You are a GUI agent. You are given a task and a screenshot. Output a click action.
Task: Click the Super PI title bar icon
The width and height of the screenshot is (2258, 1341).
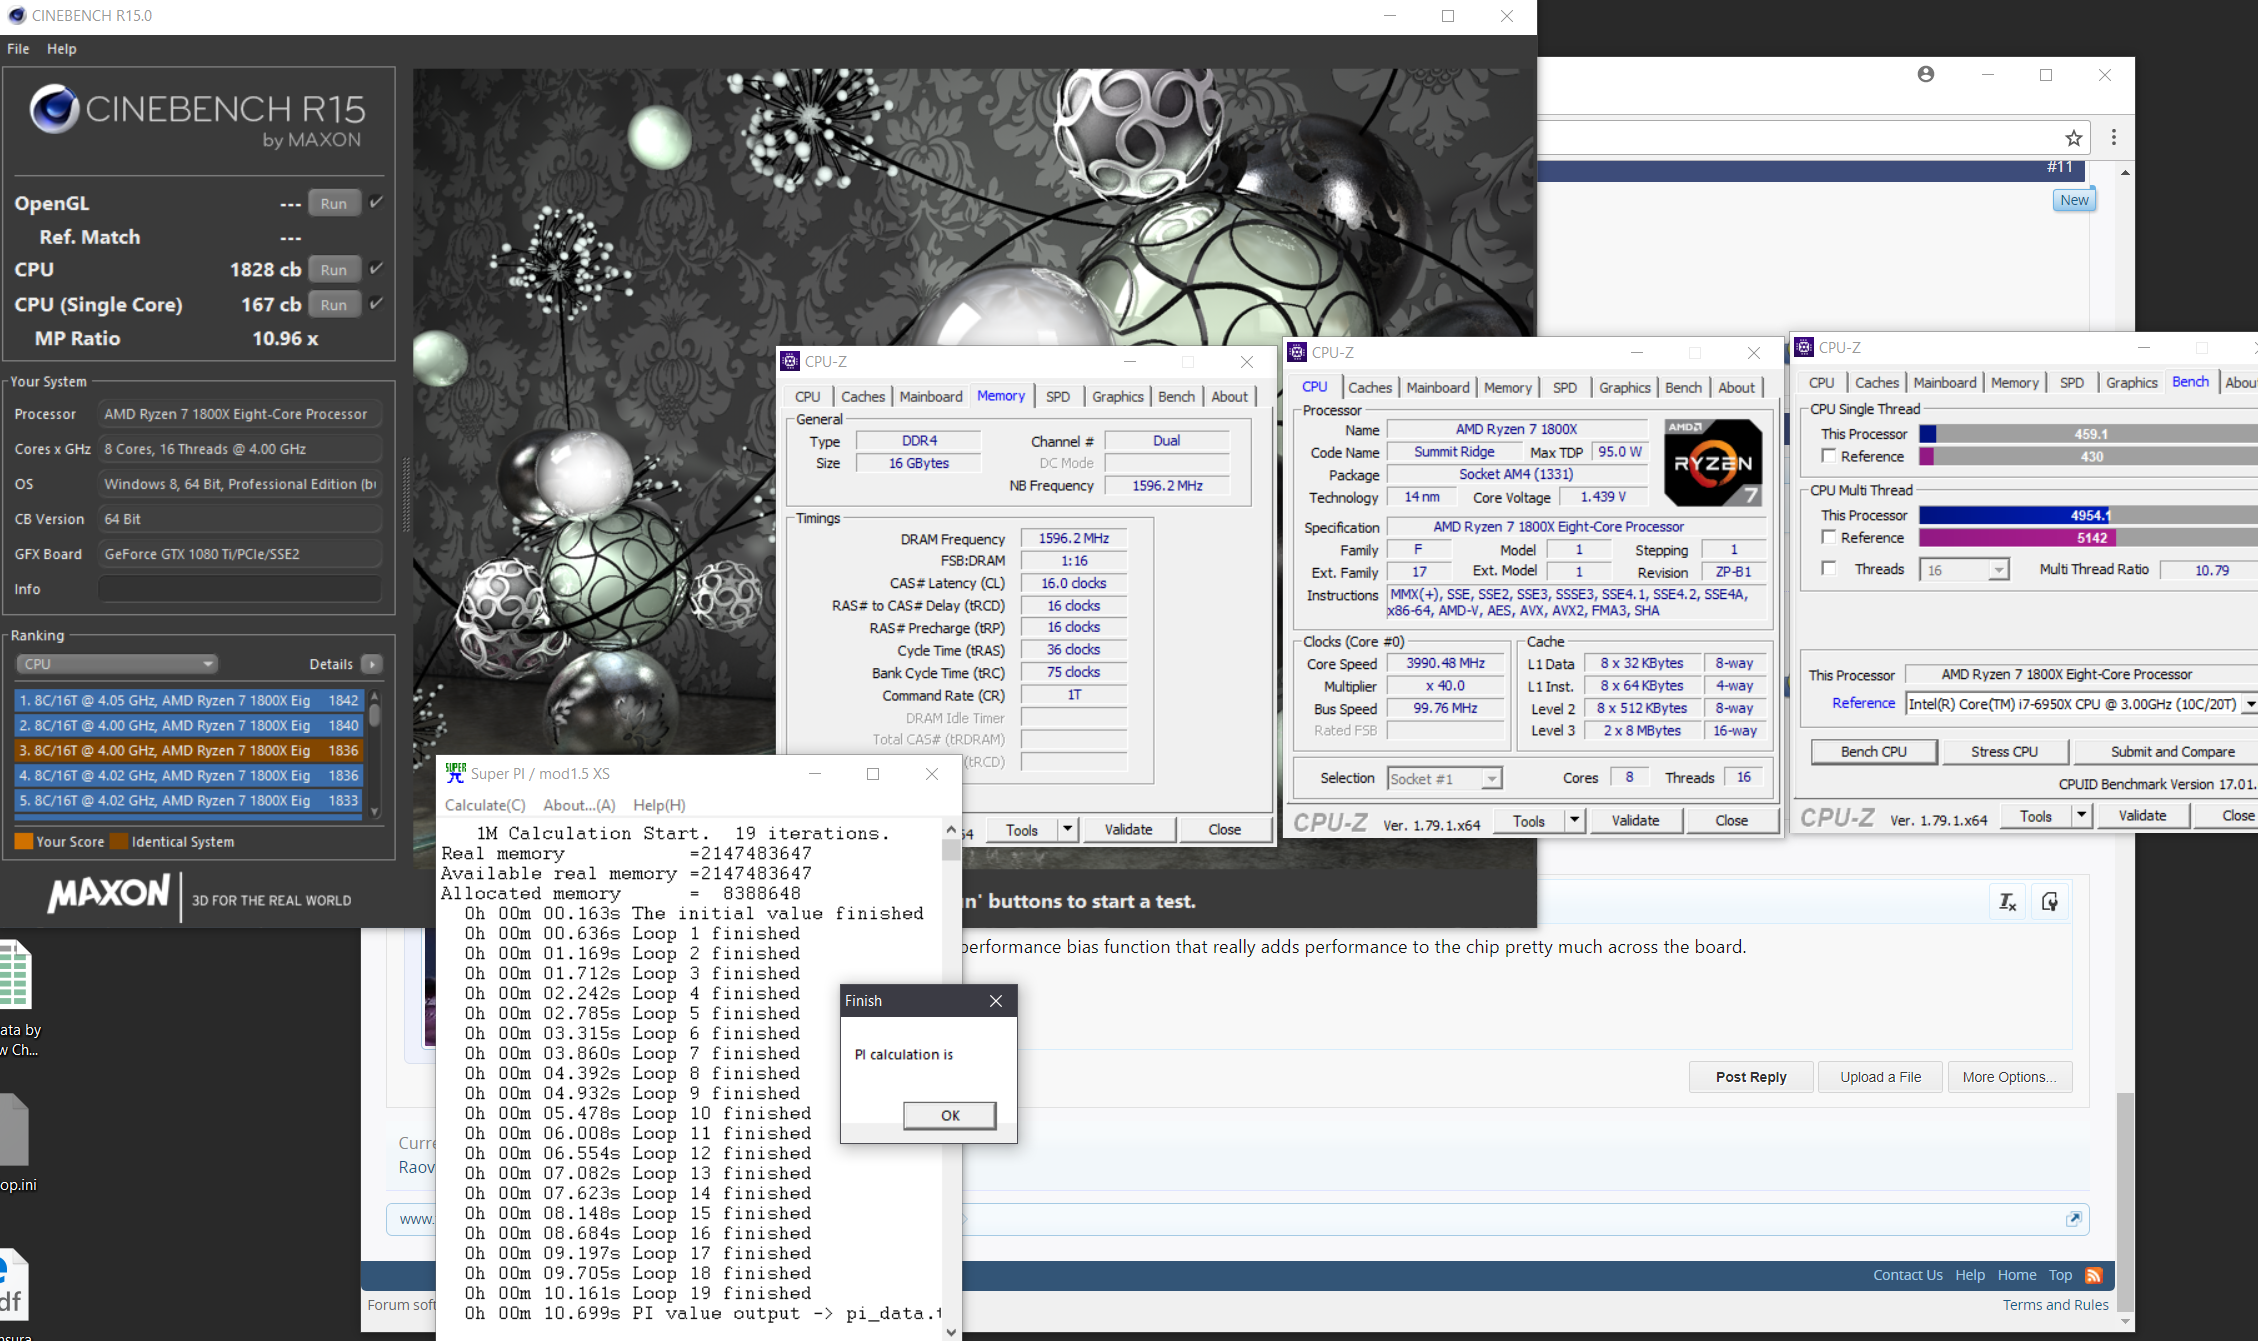[456, 773]
